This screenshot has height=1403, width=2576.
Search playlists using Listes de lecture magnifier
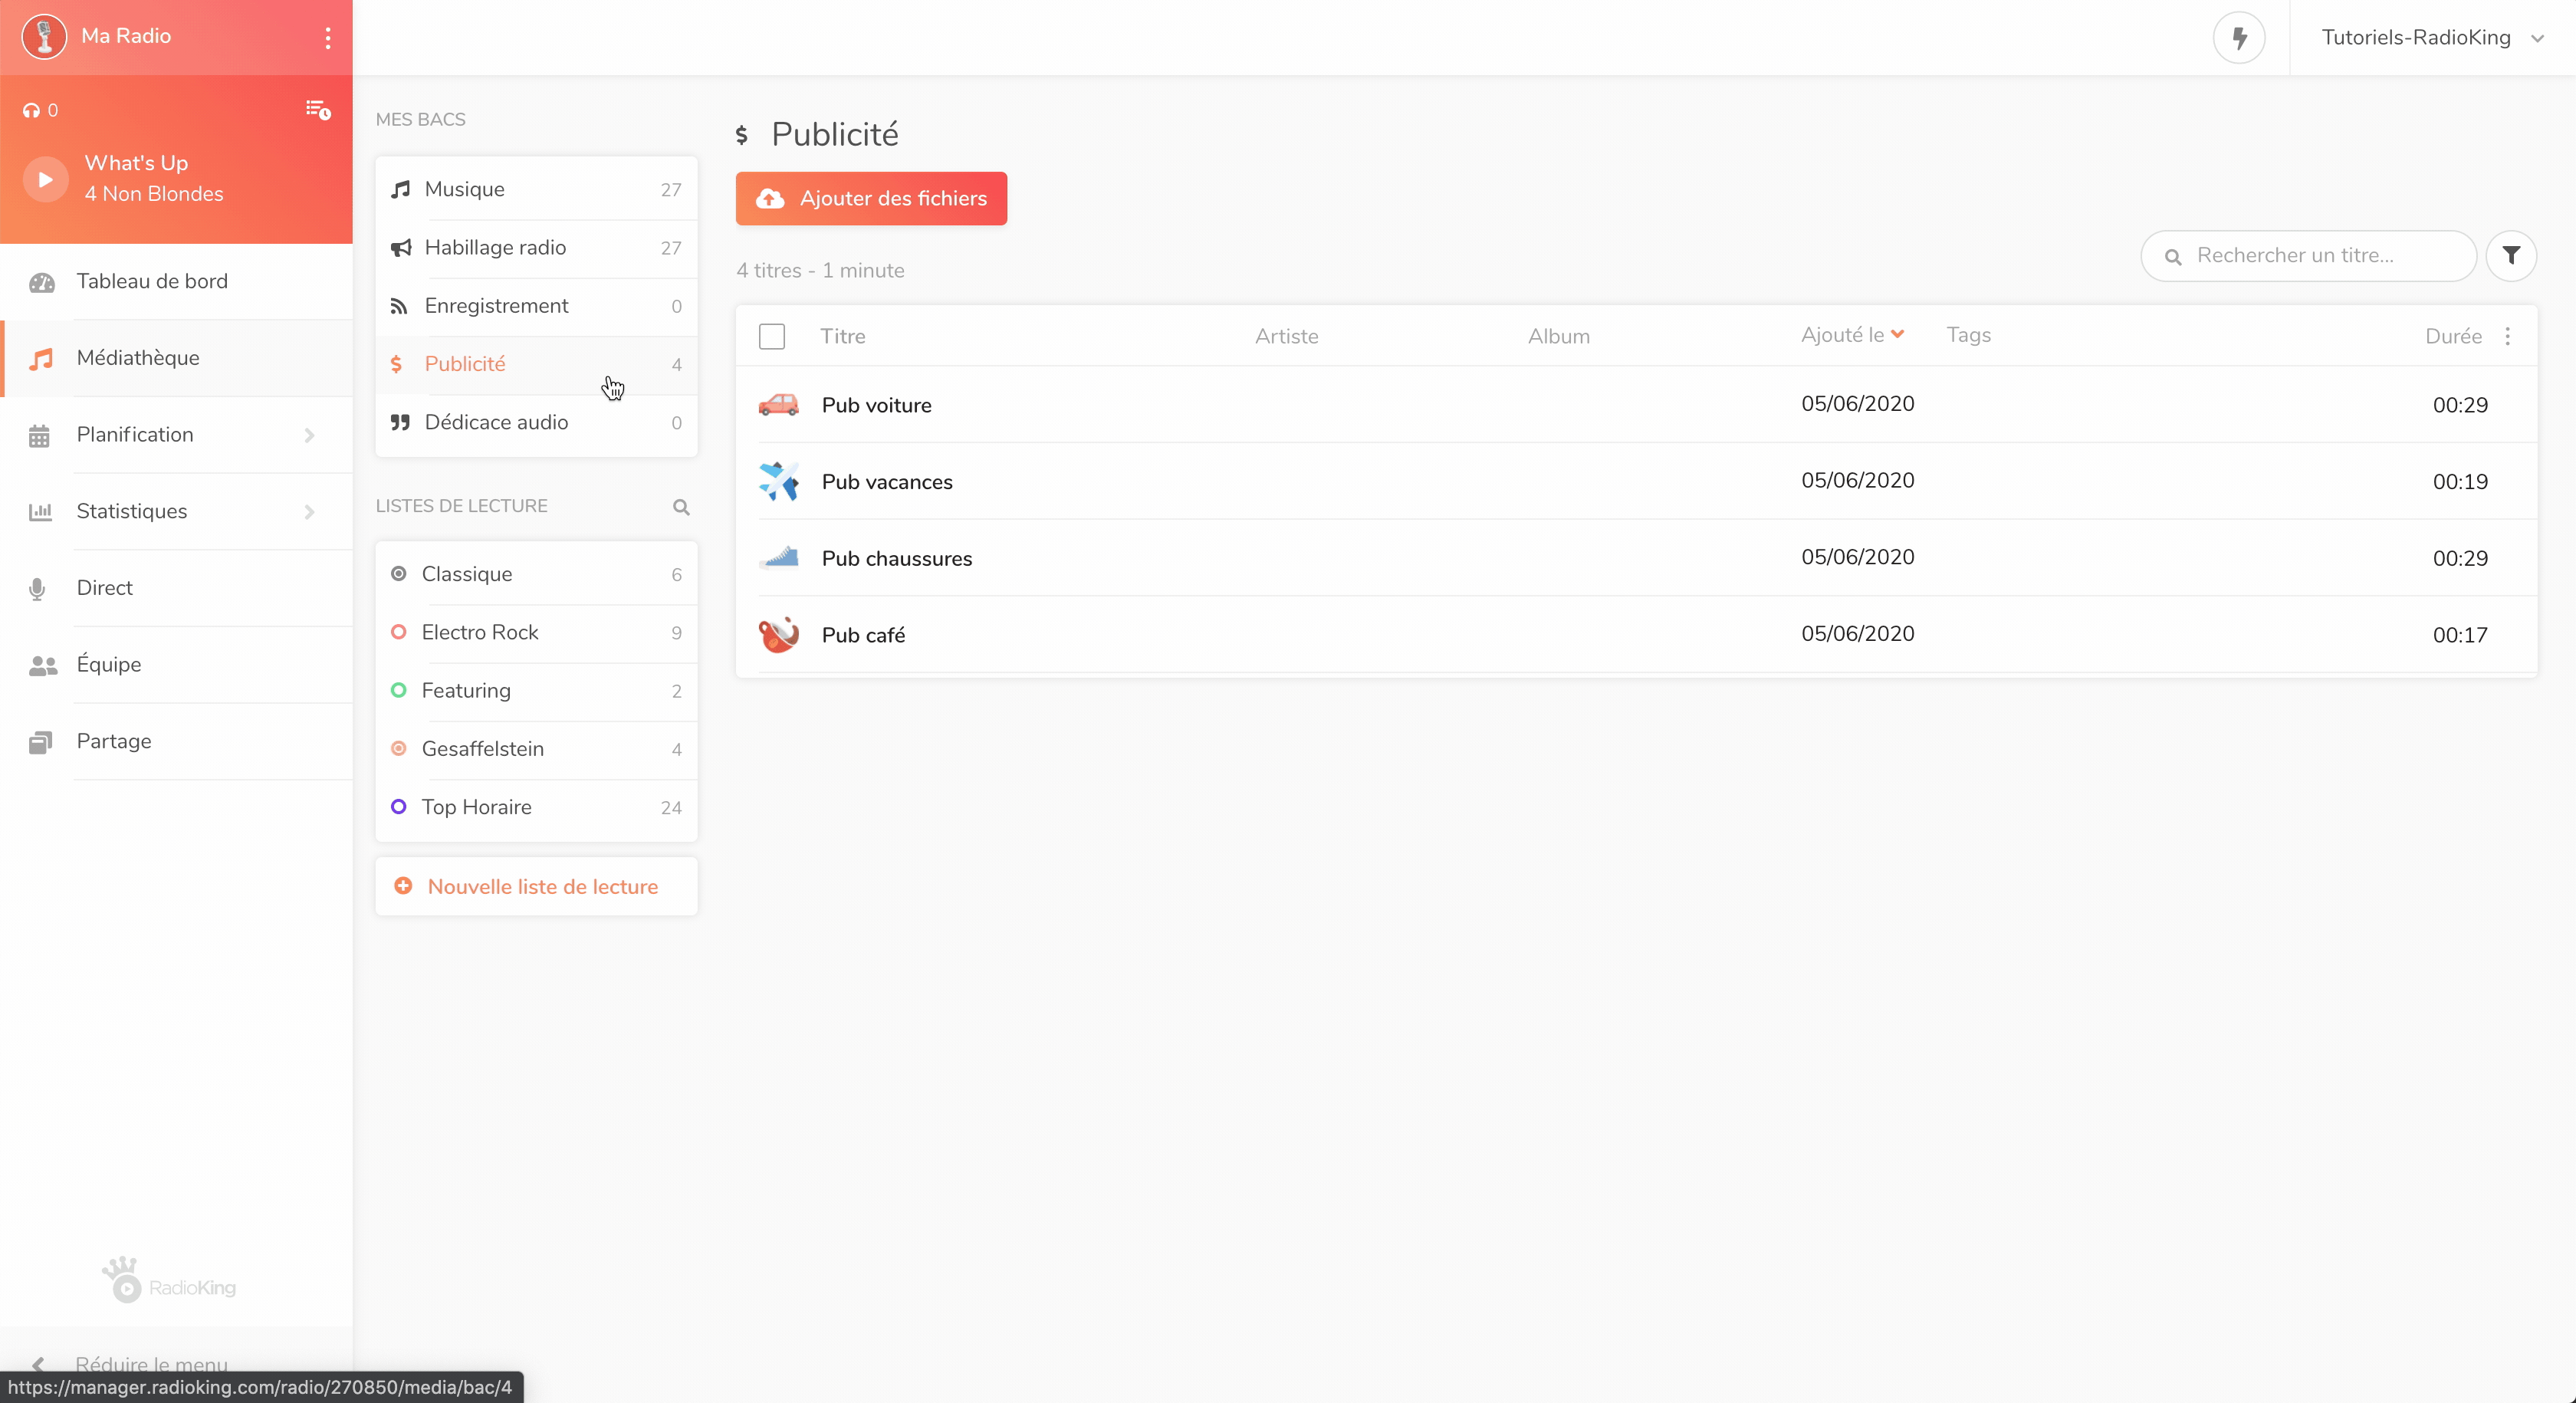click(x=681, y=507)
